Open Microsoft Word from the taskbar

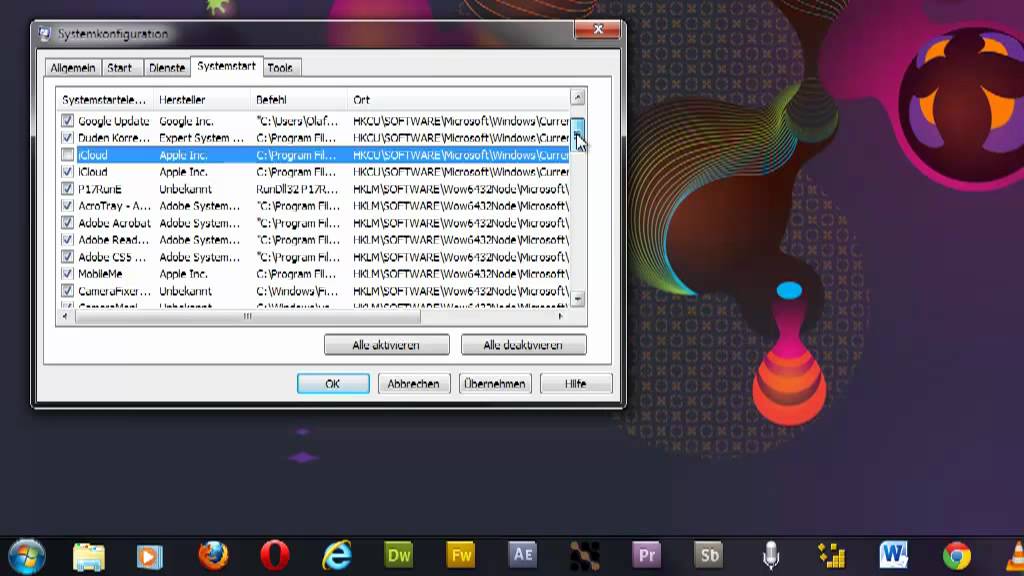click(893, 556)
